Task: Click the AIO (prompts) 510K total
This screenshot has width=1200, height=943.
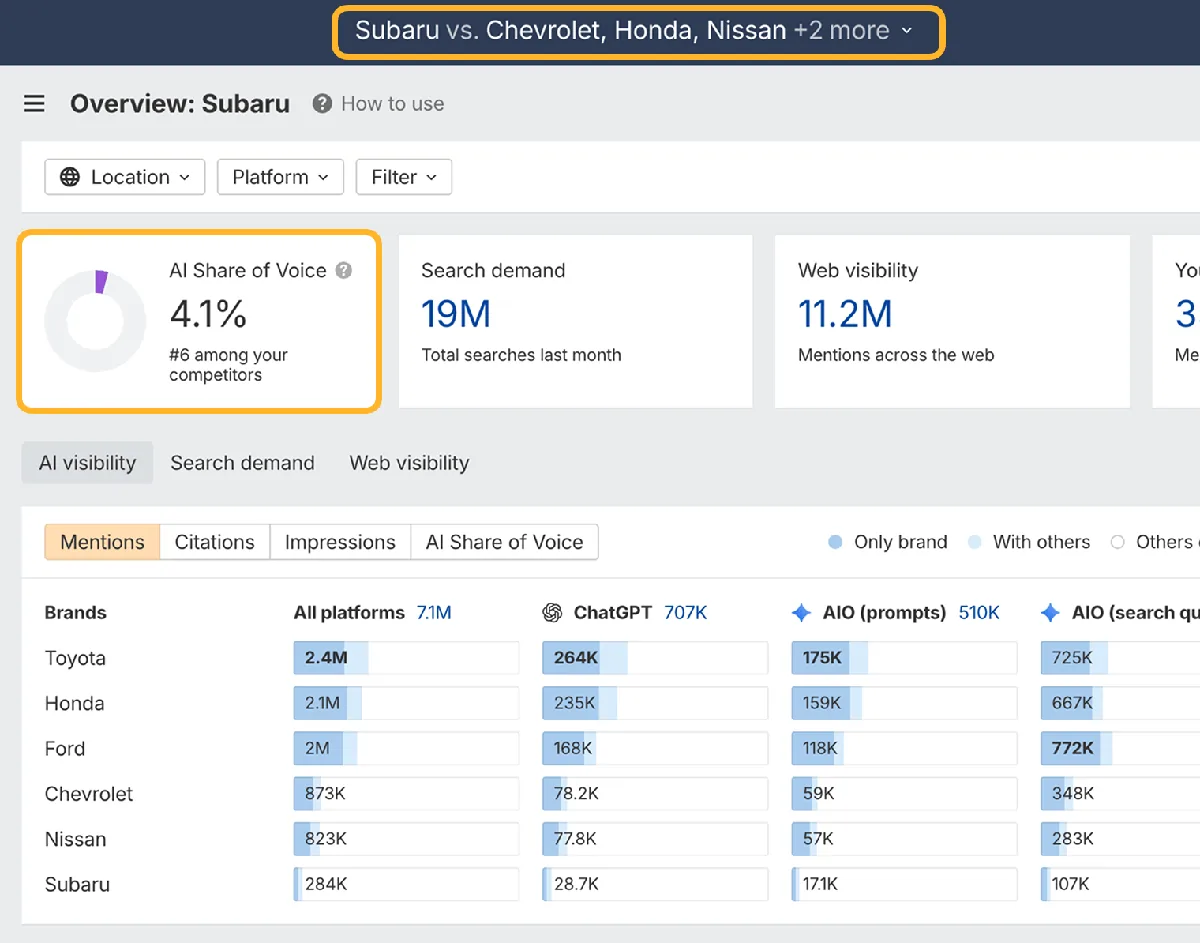Action: (979, 613)
